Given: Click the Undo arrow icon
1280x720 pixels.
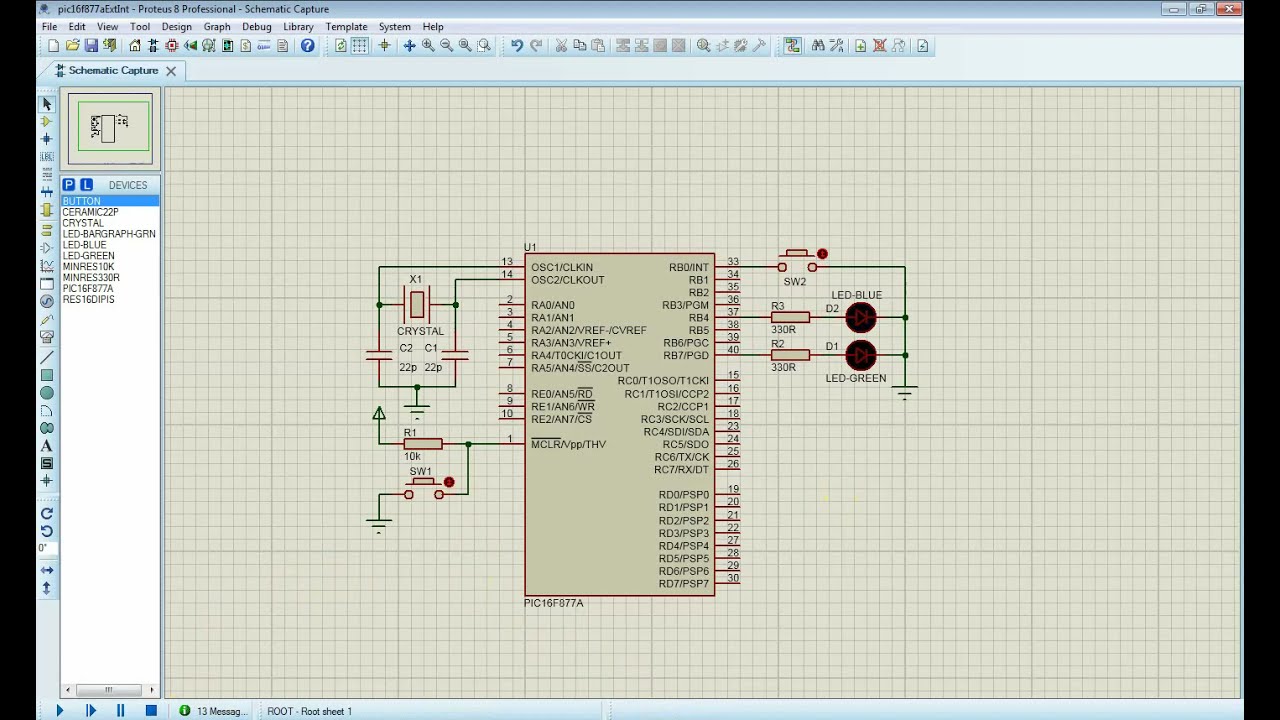Looking at the screenshot, I should point(517,46).
